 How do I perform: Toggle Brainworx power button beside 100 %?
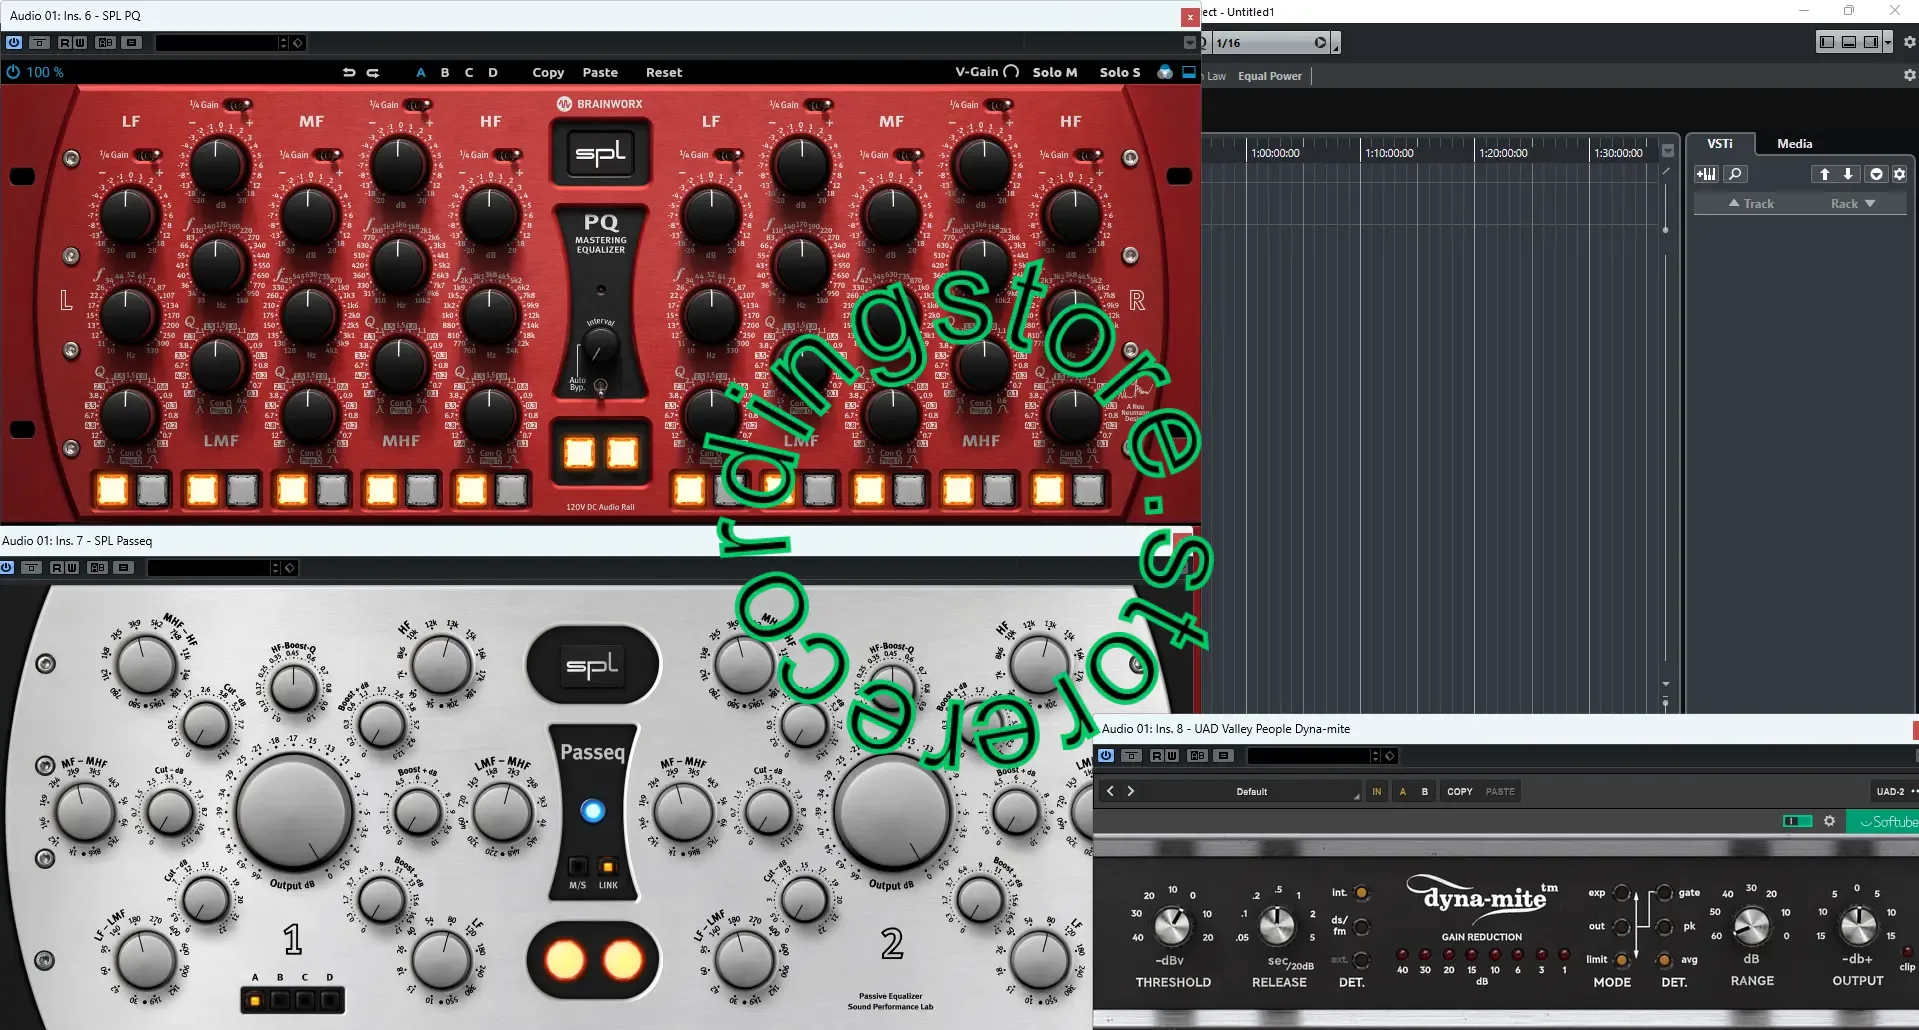pyautogui.click(x=13, y=72)
